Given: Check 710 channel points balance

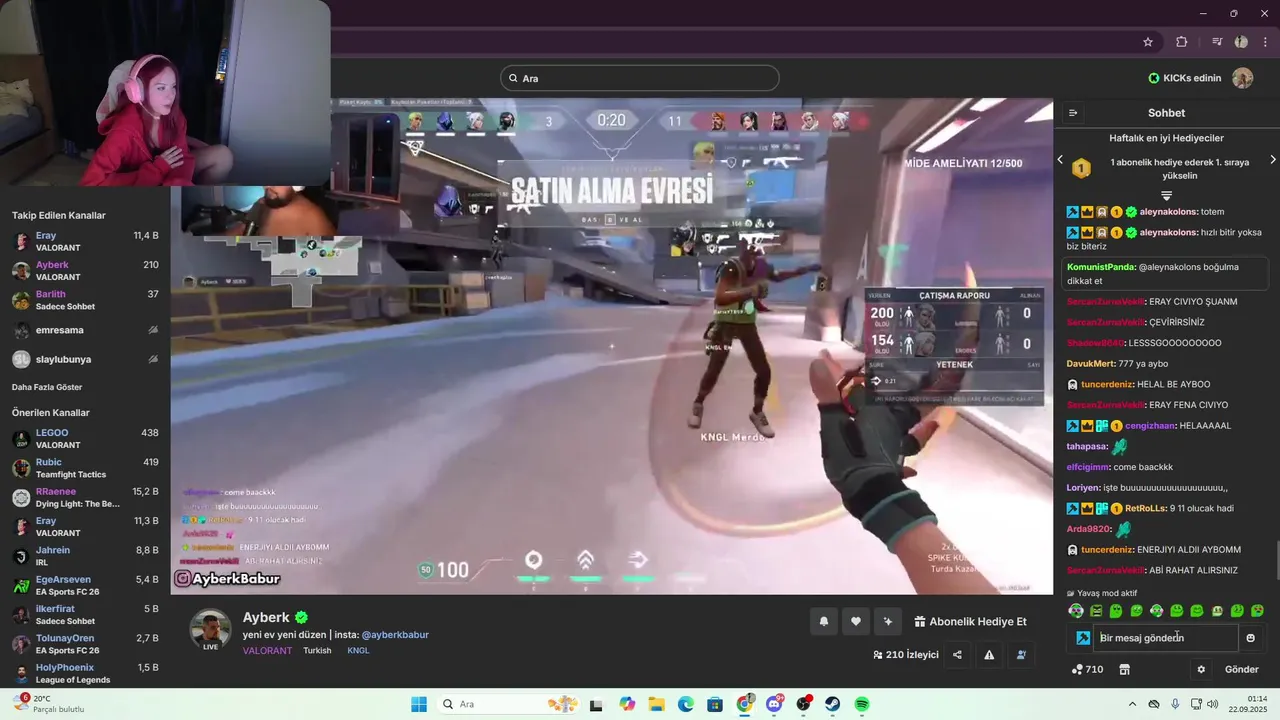Looking at the screenshot, I should pyautogui.click(x=1087, y=669).
